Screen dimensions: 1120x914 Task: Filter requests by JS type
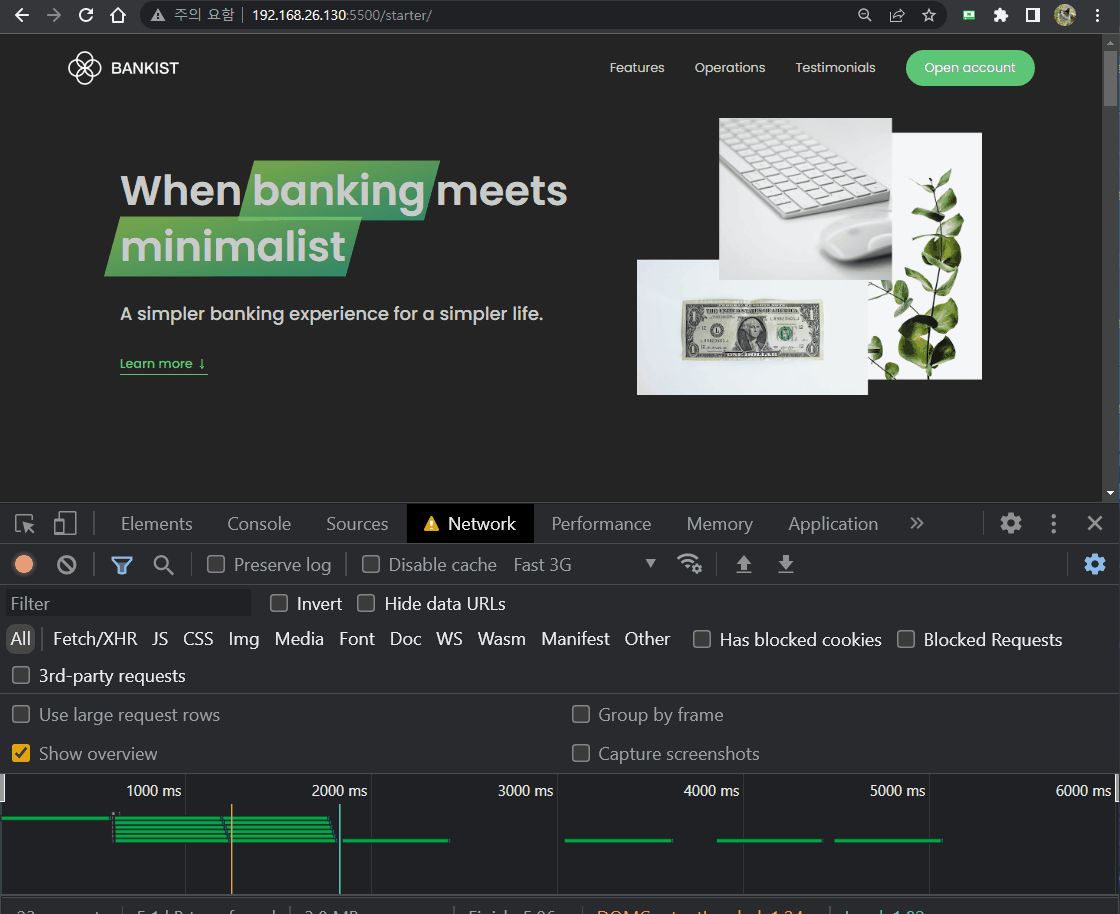[x=160, y=639]
